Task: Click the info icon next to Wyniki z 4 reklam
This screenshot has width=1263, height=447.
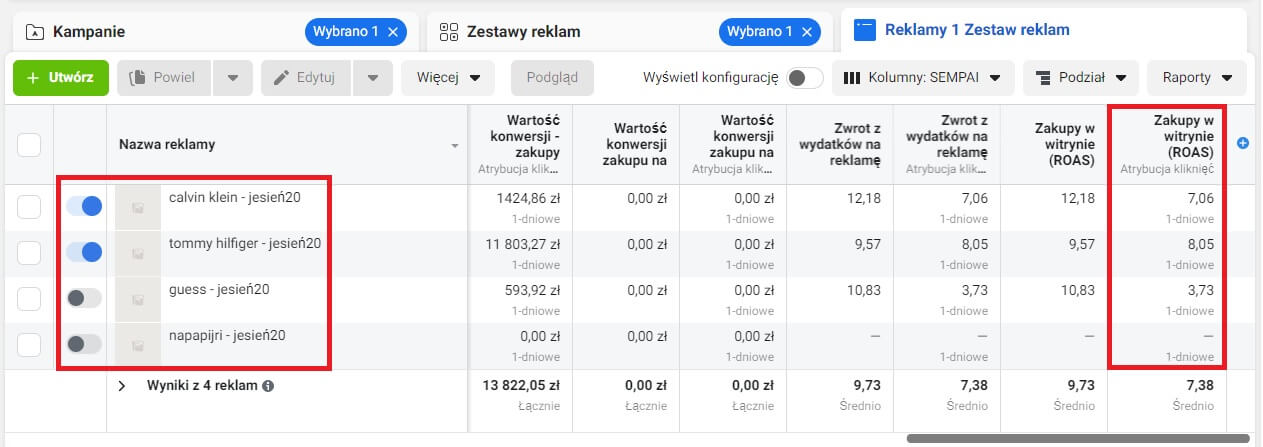Action: click(268, 385)
